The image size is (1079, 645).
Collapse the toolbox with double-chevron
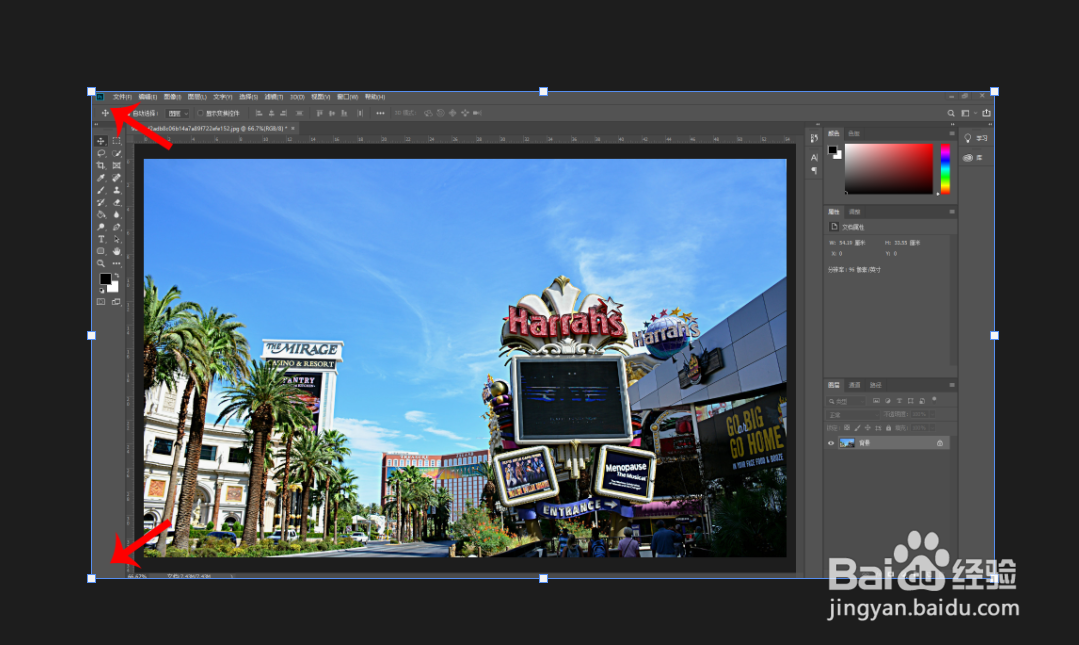[x=97, y=125]
